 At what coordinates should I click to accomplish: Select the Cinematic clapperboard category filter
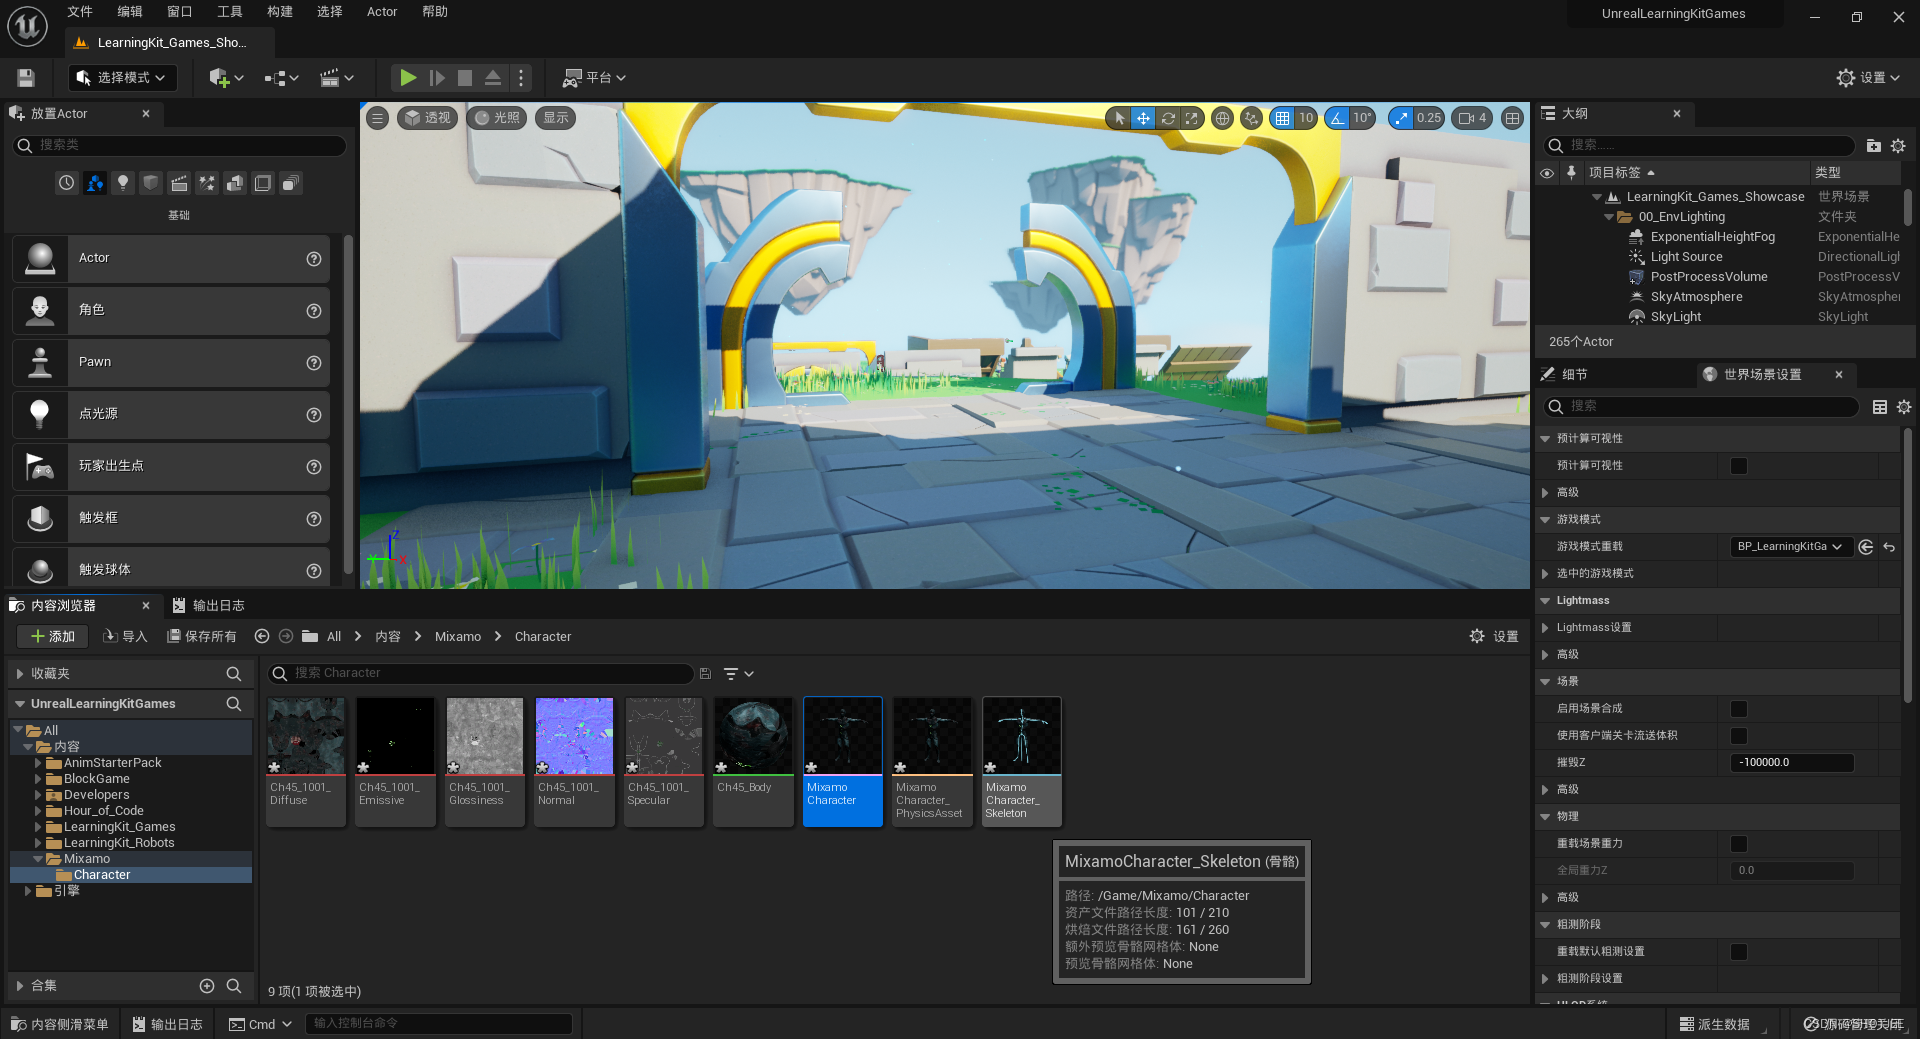(179, 183)
